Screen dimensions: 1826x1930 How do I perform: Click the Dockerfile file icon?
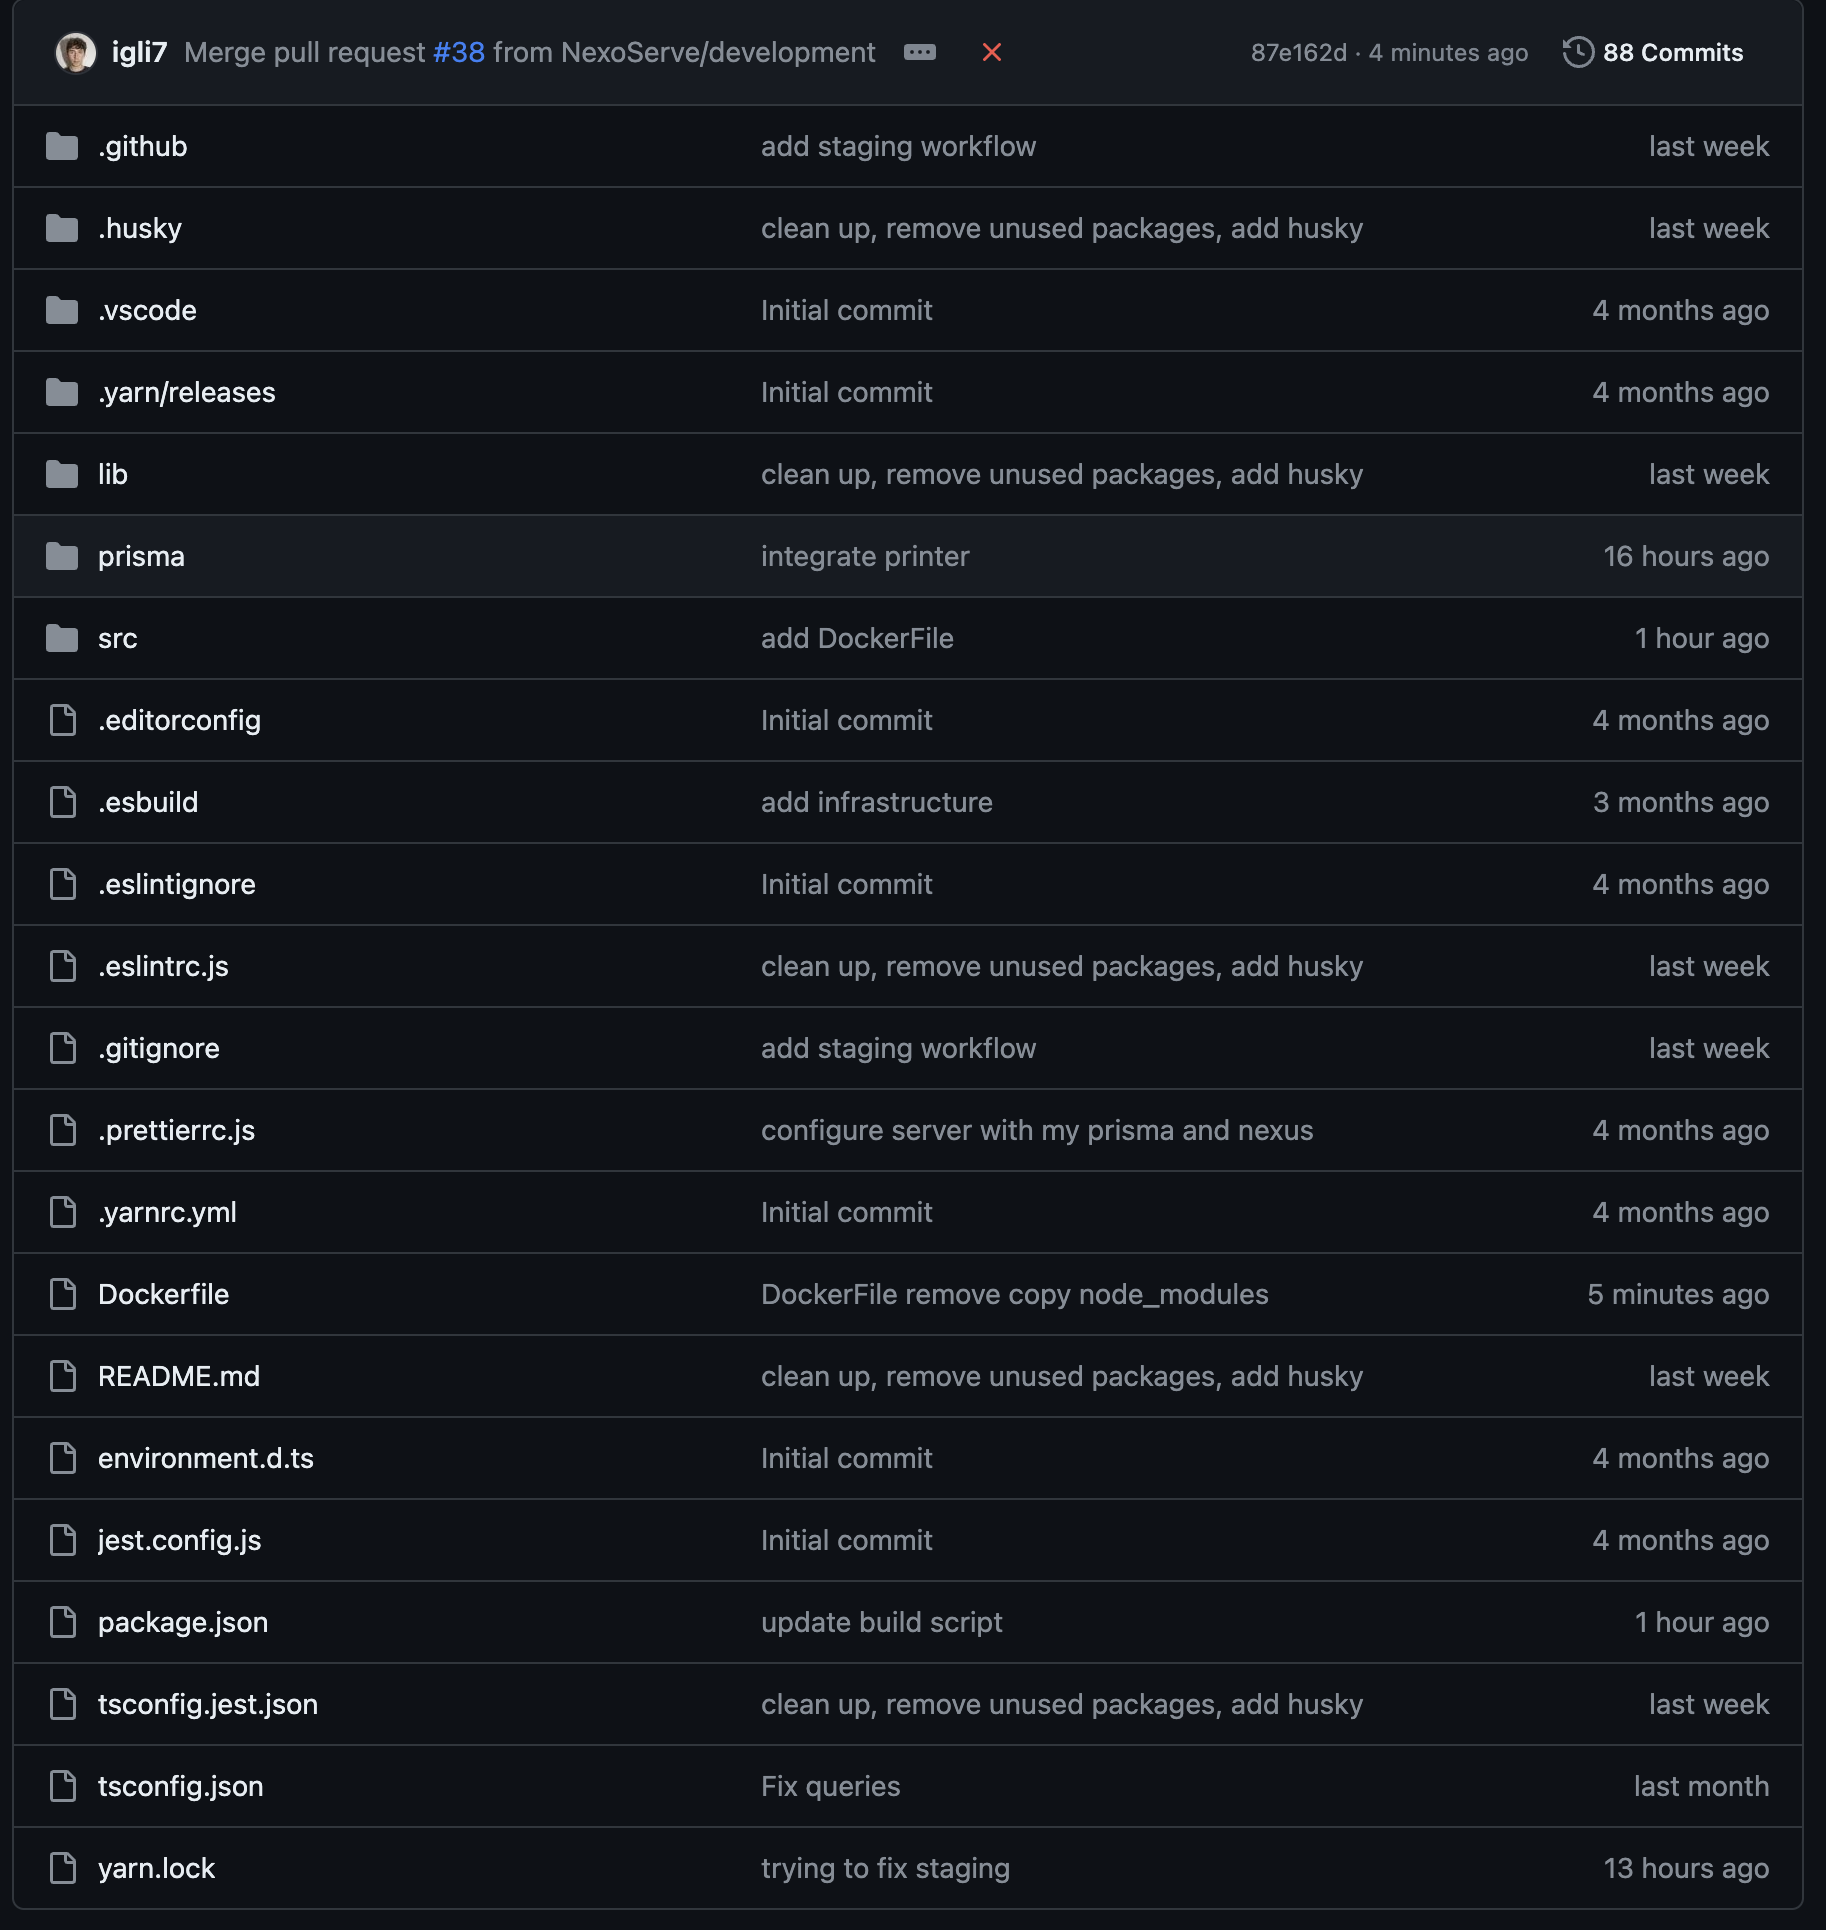(62, 1293)
